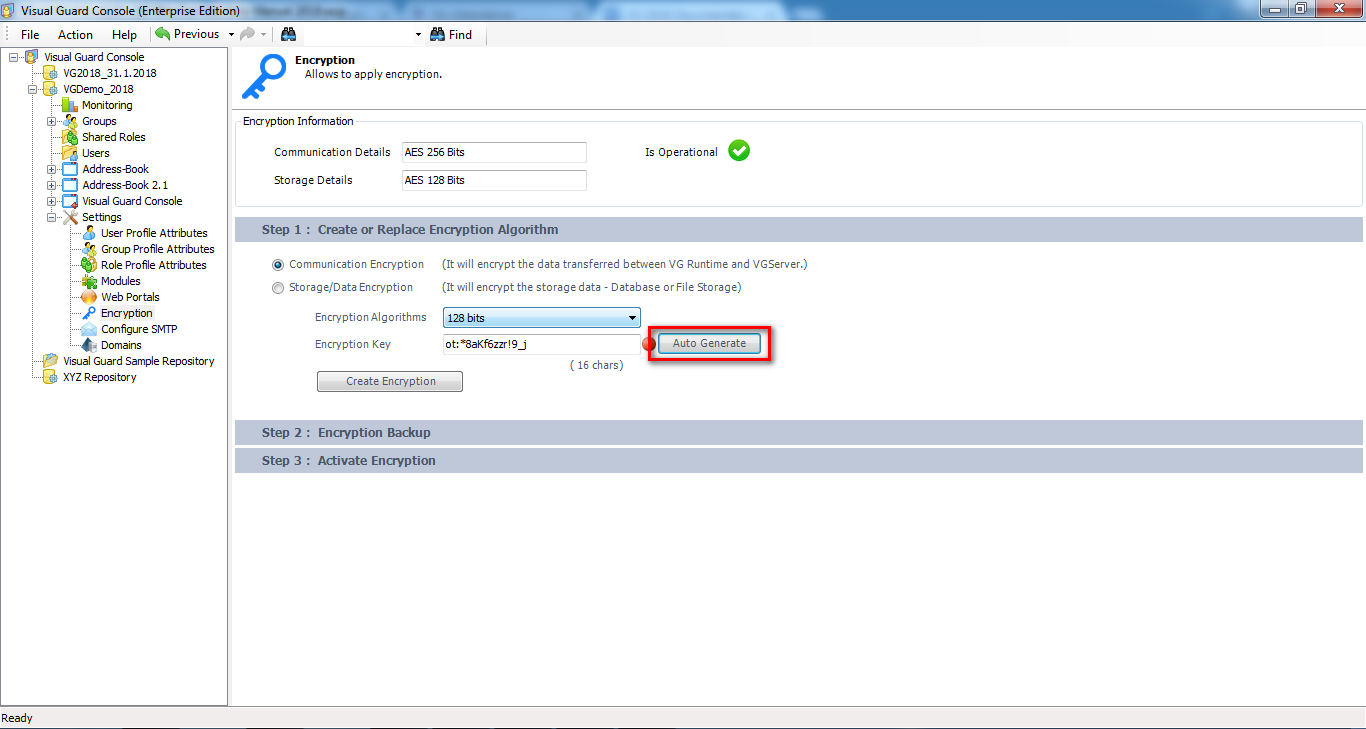Open the Encryption Algorithms dropdown

coord(631,316)
